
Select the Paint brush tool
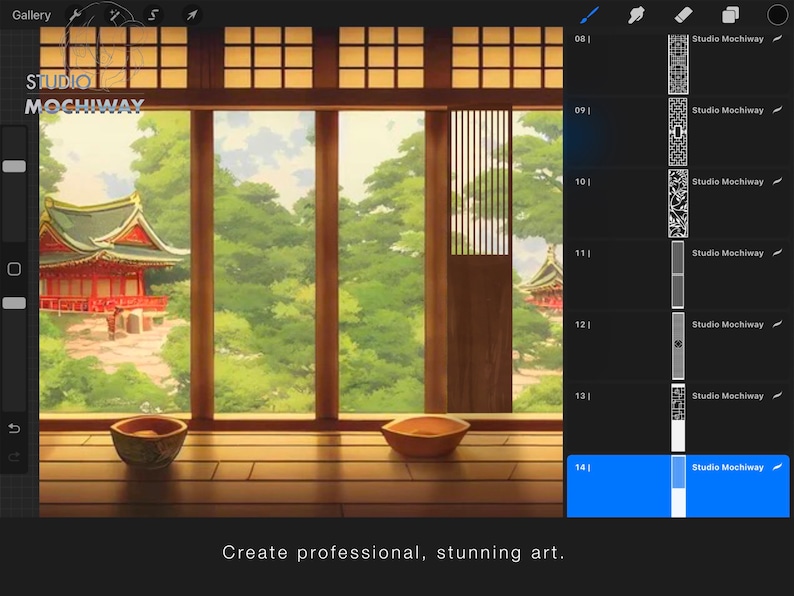pyautogui.click(x=589, y=15)
